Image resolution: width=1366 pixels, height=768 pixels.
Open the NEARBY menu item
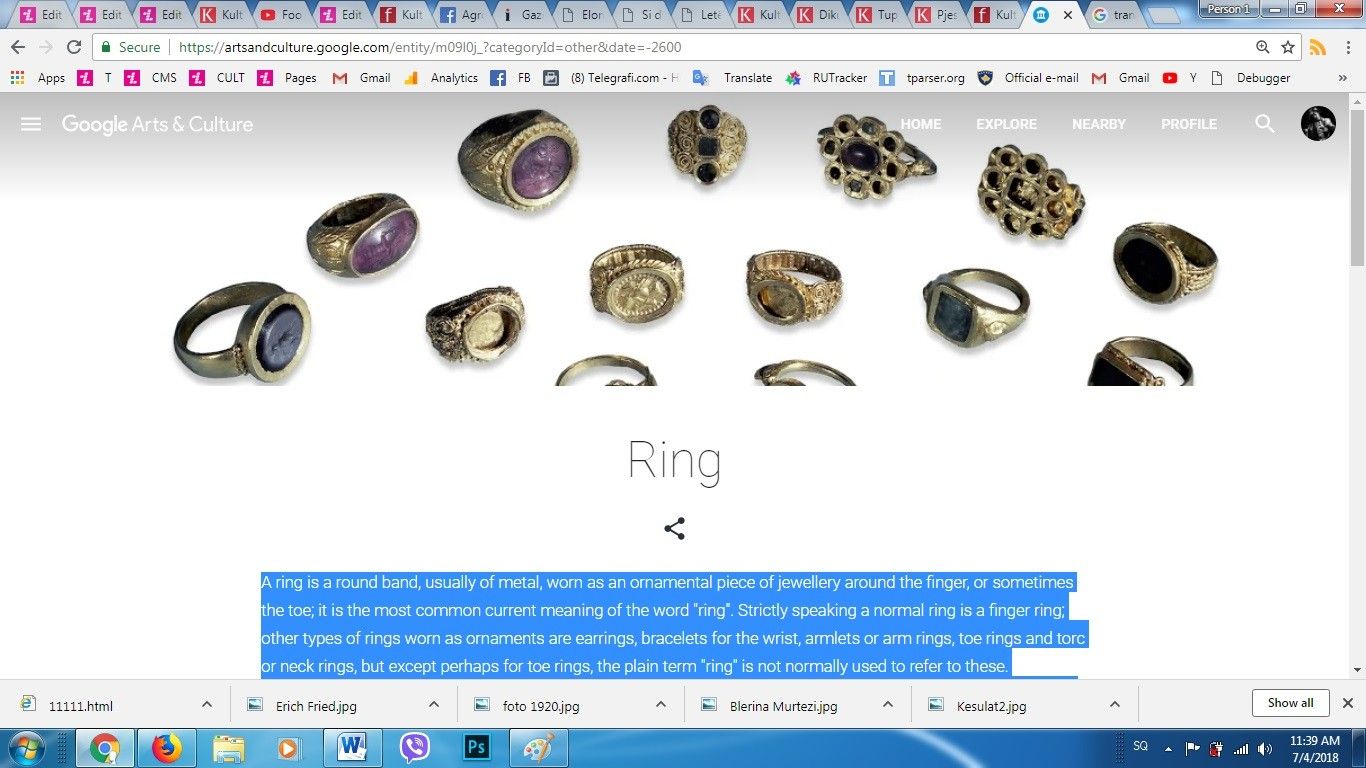coord(1098,124)
